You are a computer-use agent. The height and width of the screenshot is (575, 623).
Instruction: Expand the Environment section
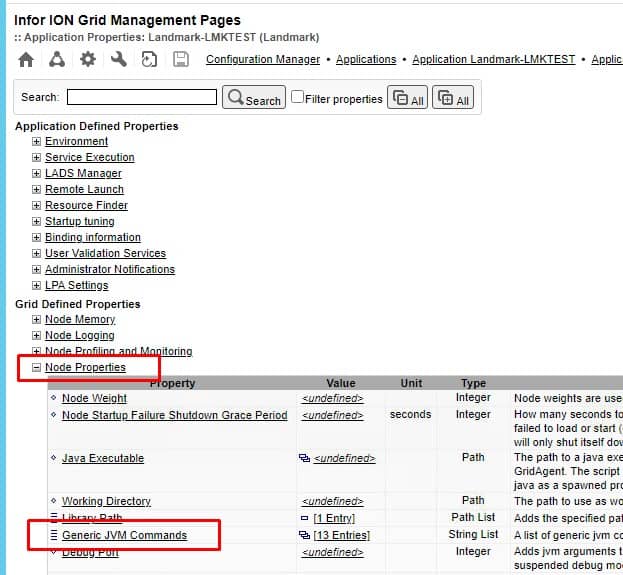pos(36,141)
